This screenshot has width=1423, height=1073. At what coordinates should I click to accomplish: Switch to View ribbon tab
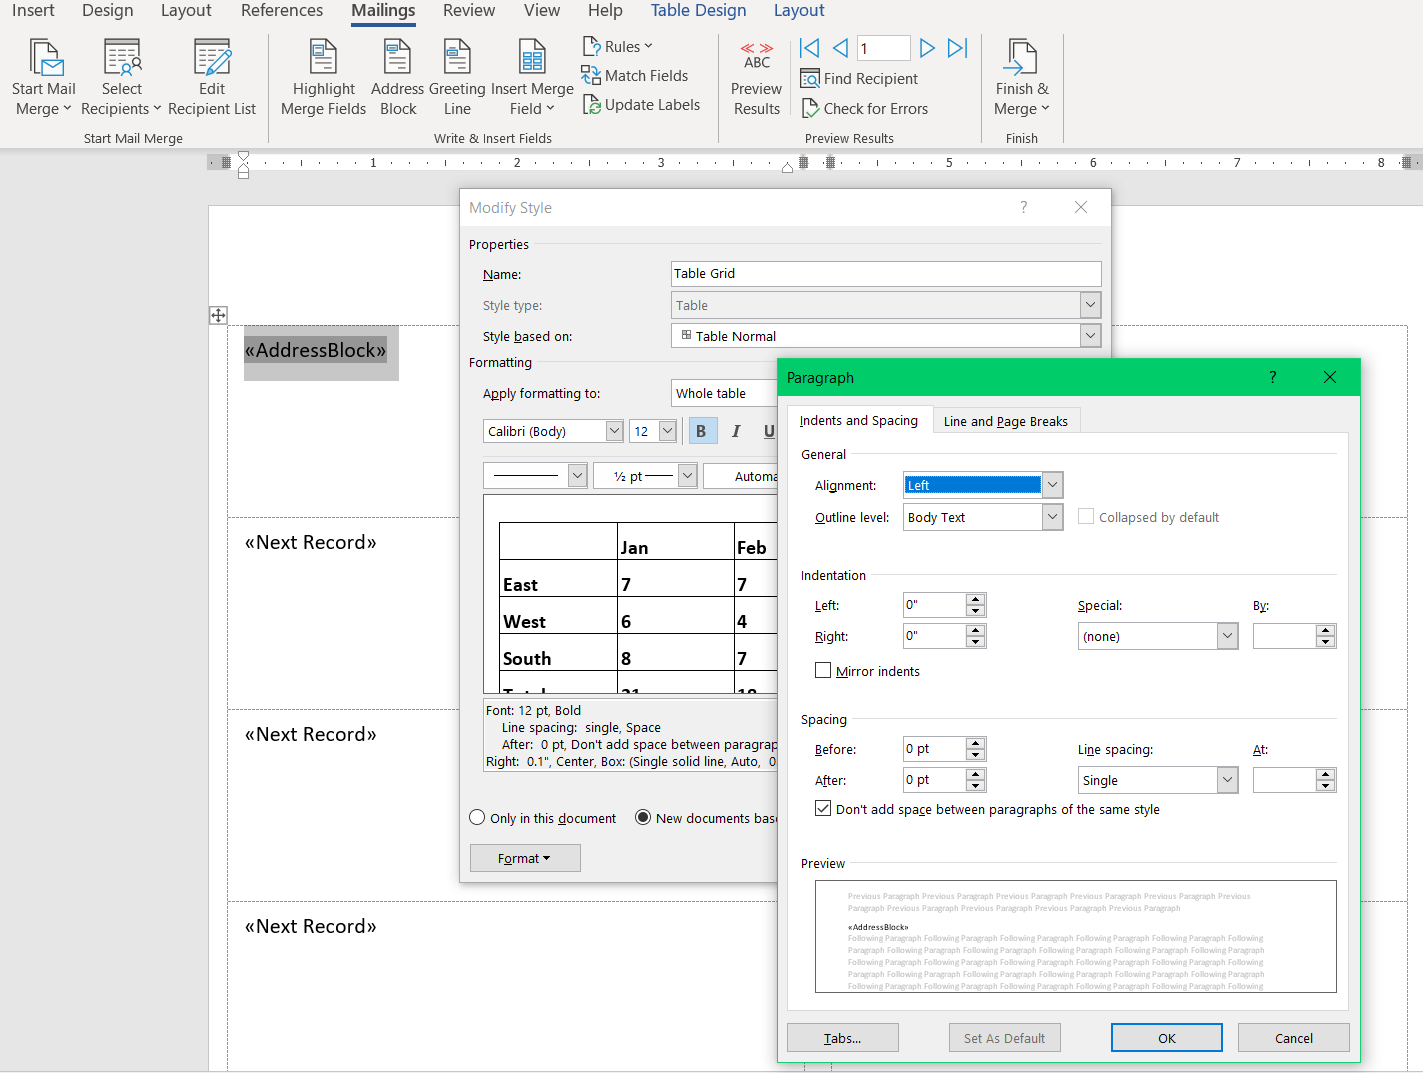(x=542, y=11)
